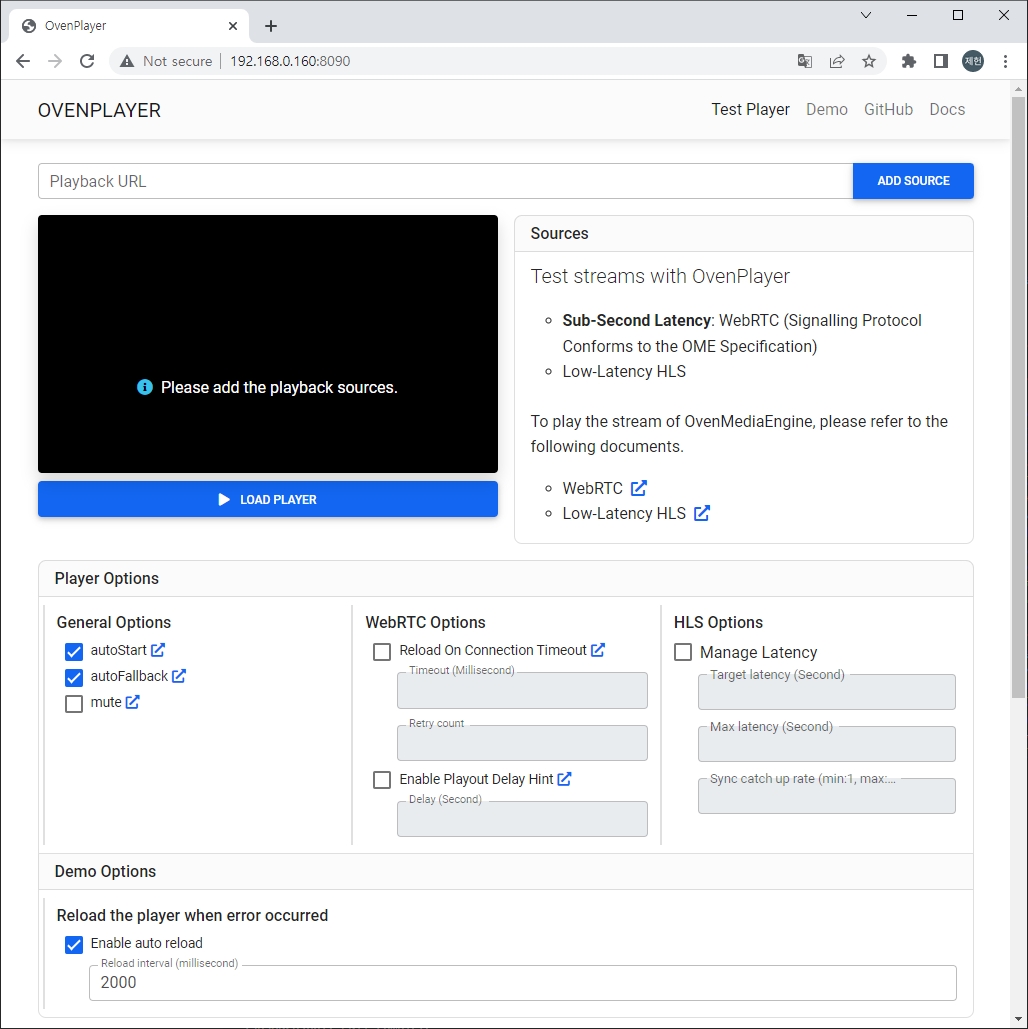Enable Manage Latency checkbox
The height and width of the screenshot is (1029, 1028).
click(683, 652)
